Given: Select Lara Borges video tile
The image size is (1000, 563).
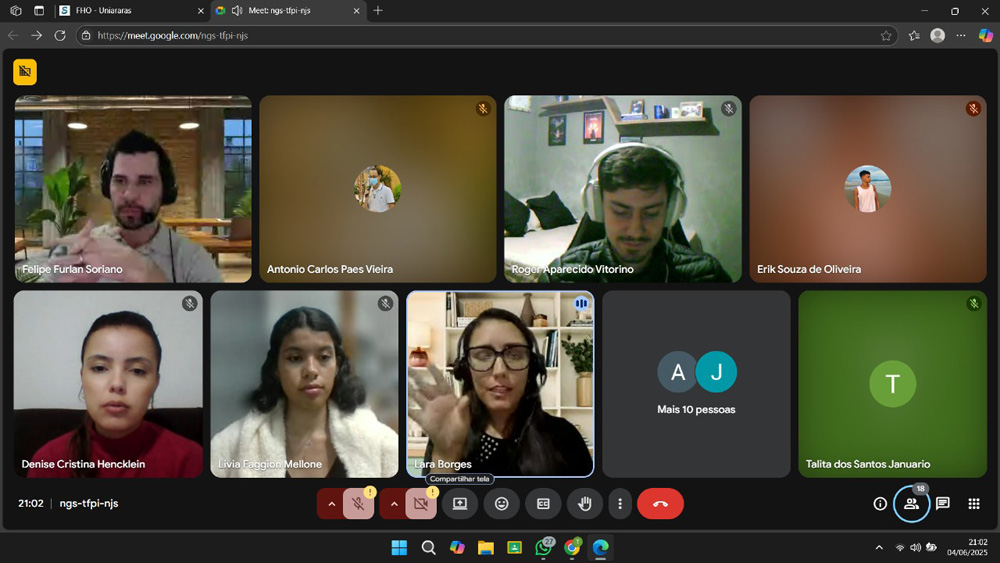Looking at the screenshot, I should (500, 384).
